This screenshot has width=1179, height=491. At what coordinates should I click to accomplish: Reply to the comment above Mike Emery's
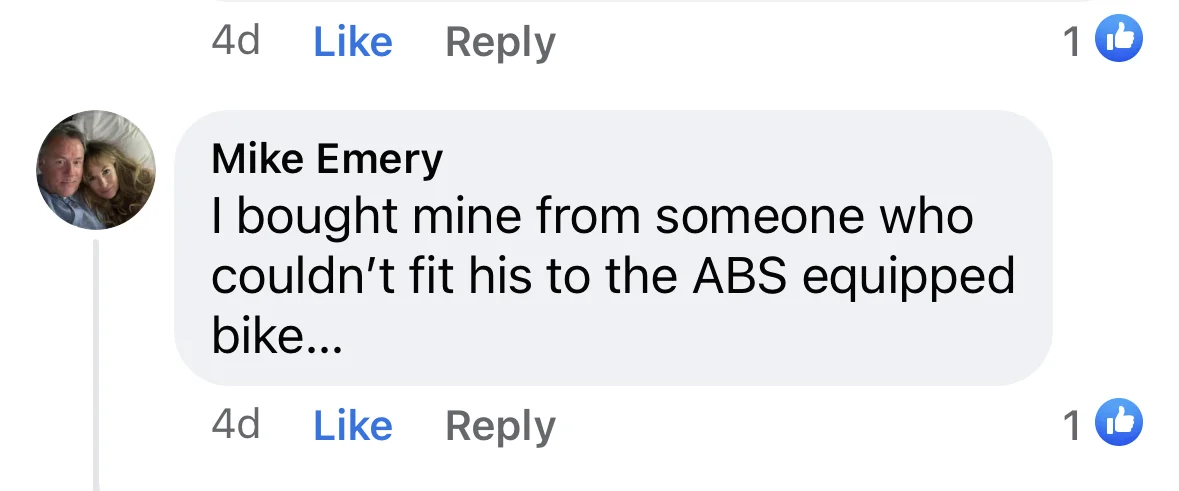point(499,42)
